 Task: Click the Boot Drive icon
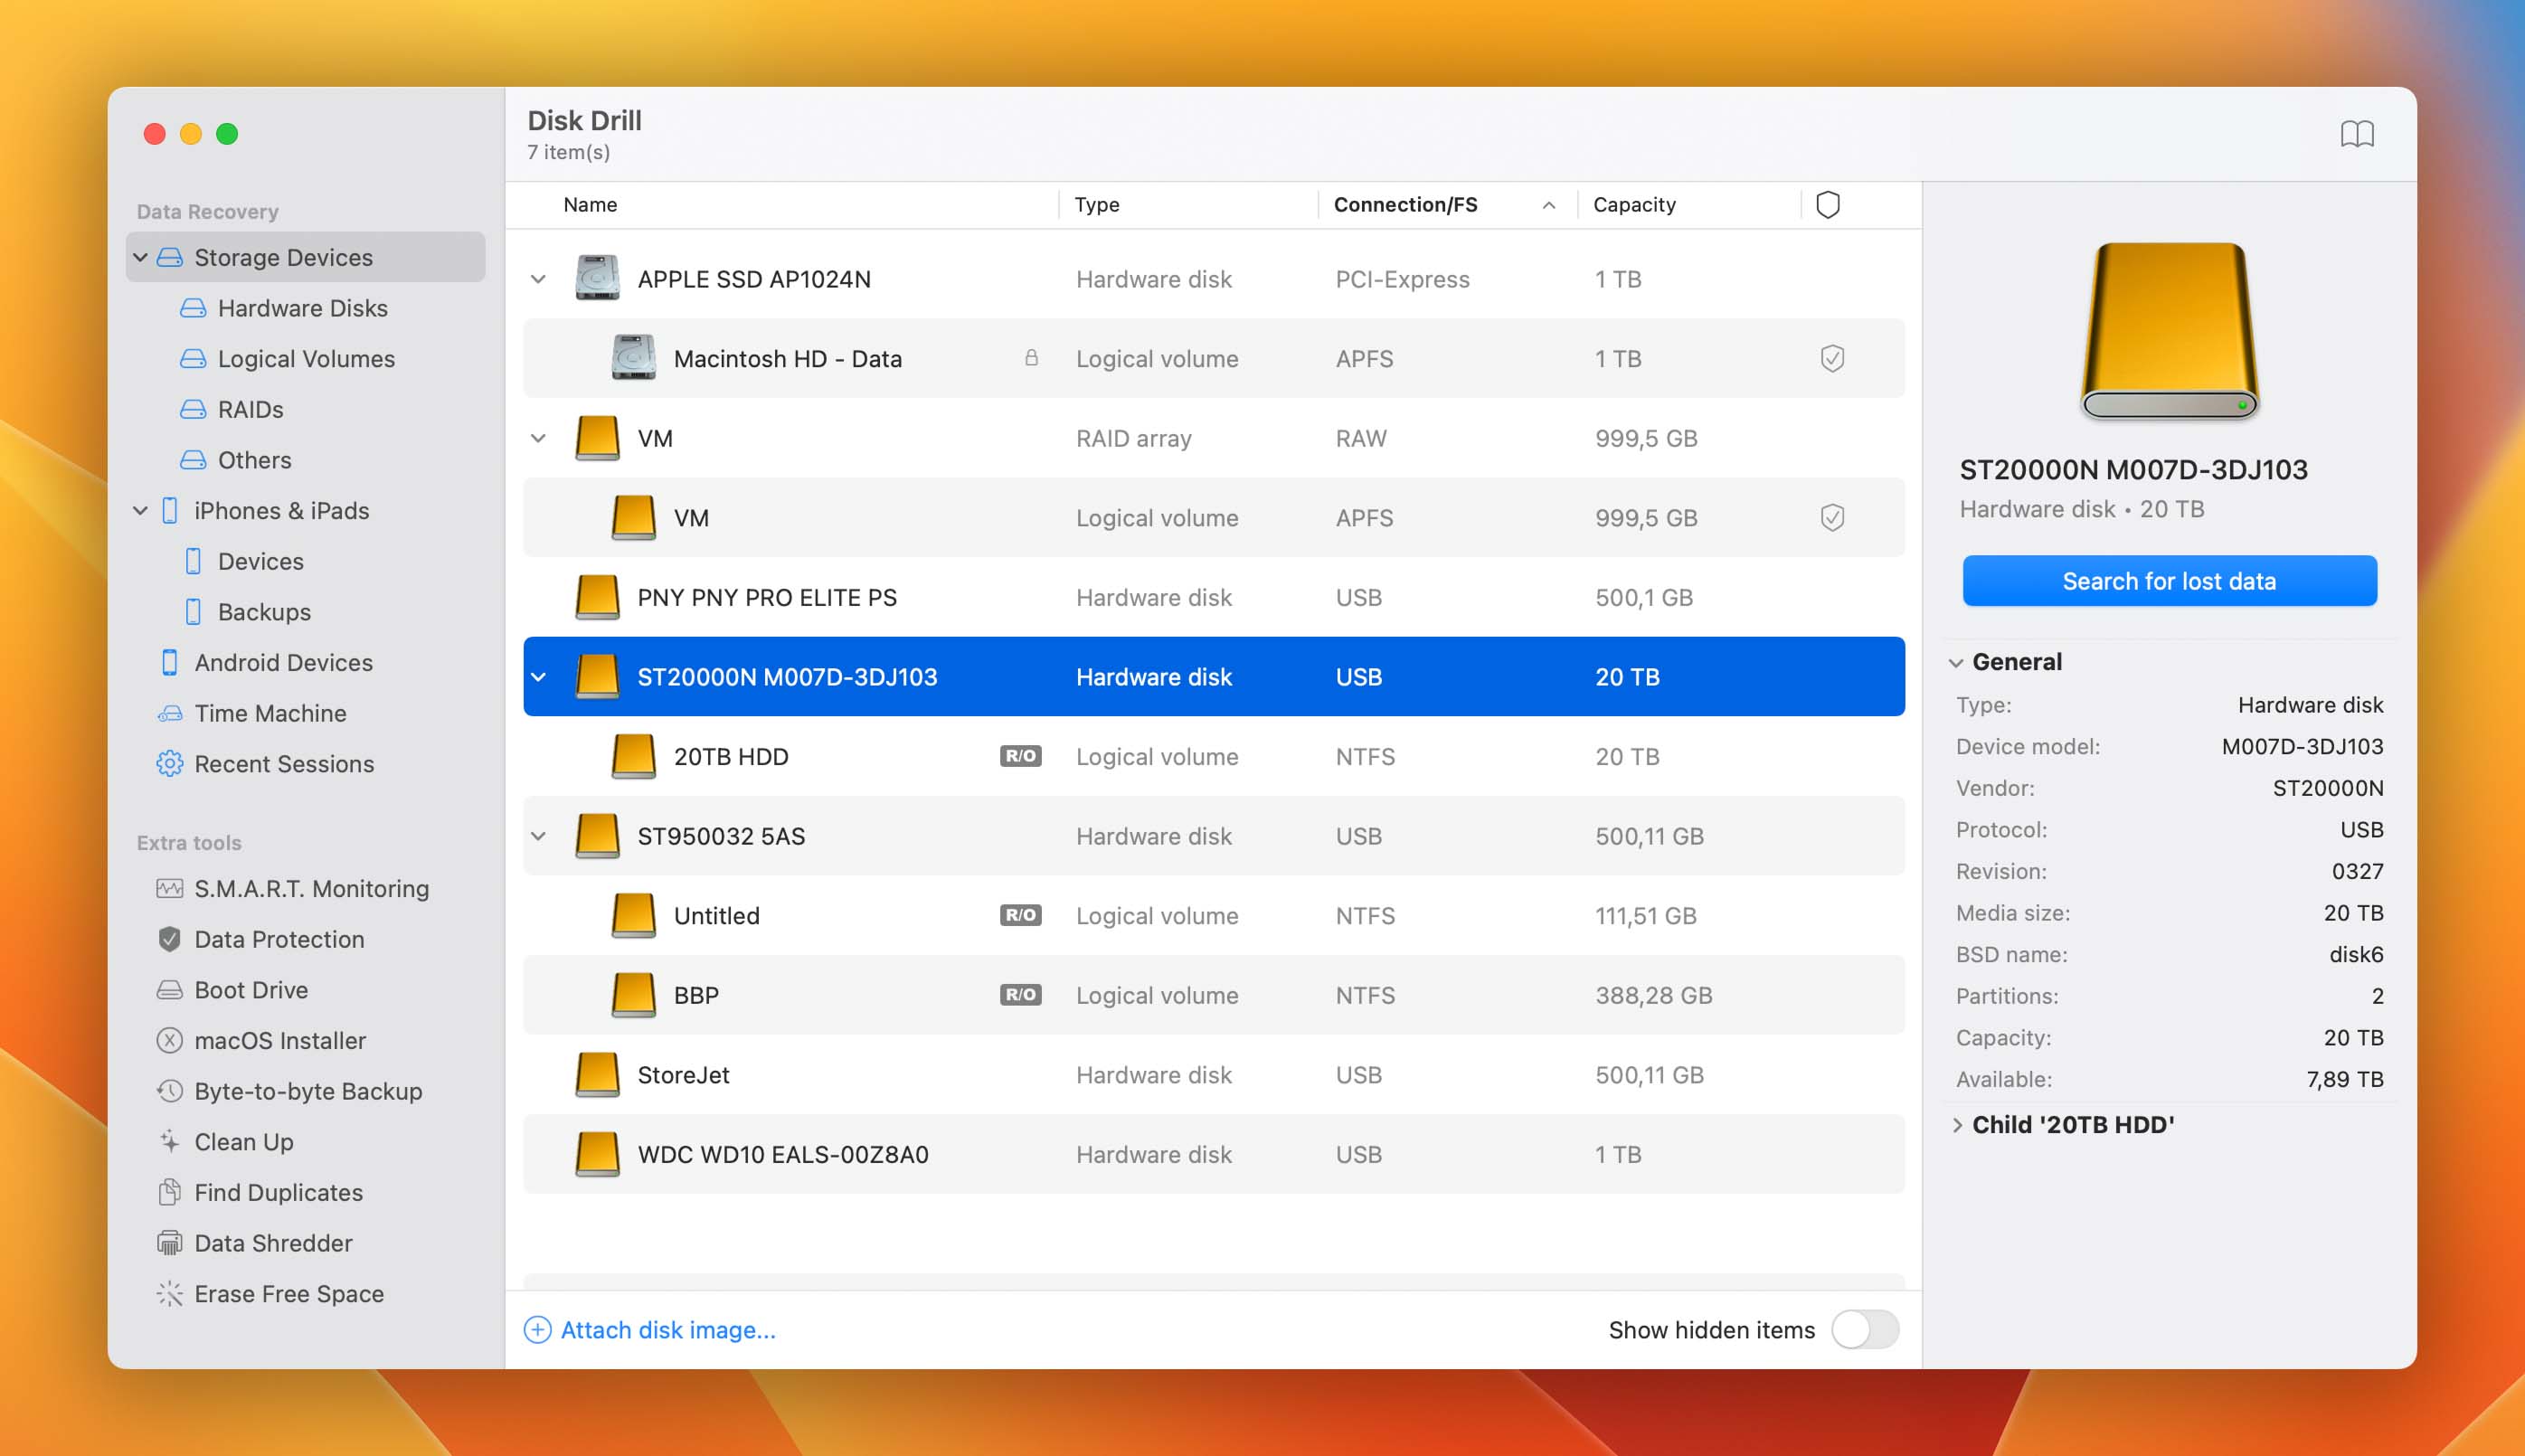tap(165, 989)
